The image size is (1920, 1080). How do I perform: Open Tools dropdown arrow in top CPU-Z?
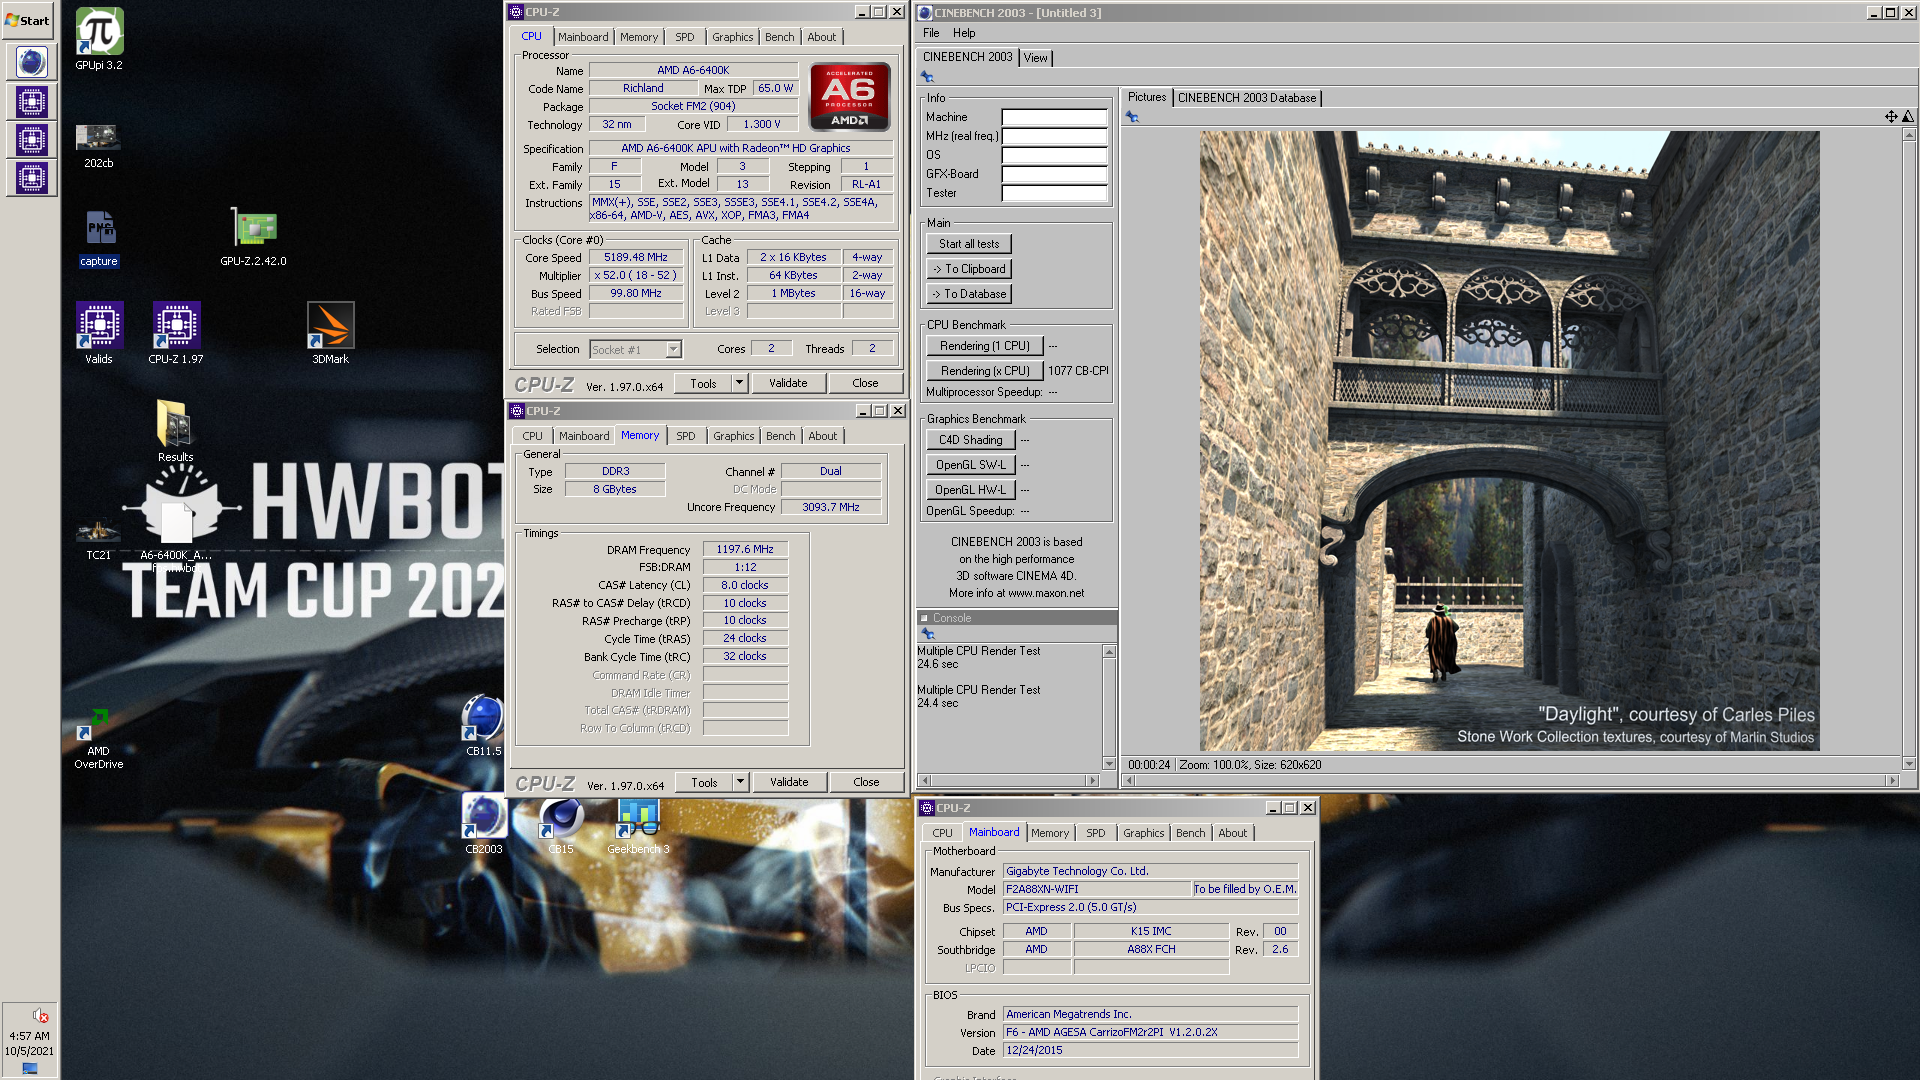click(739, 383)
